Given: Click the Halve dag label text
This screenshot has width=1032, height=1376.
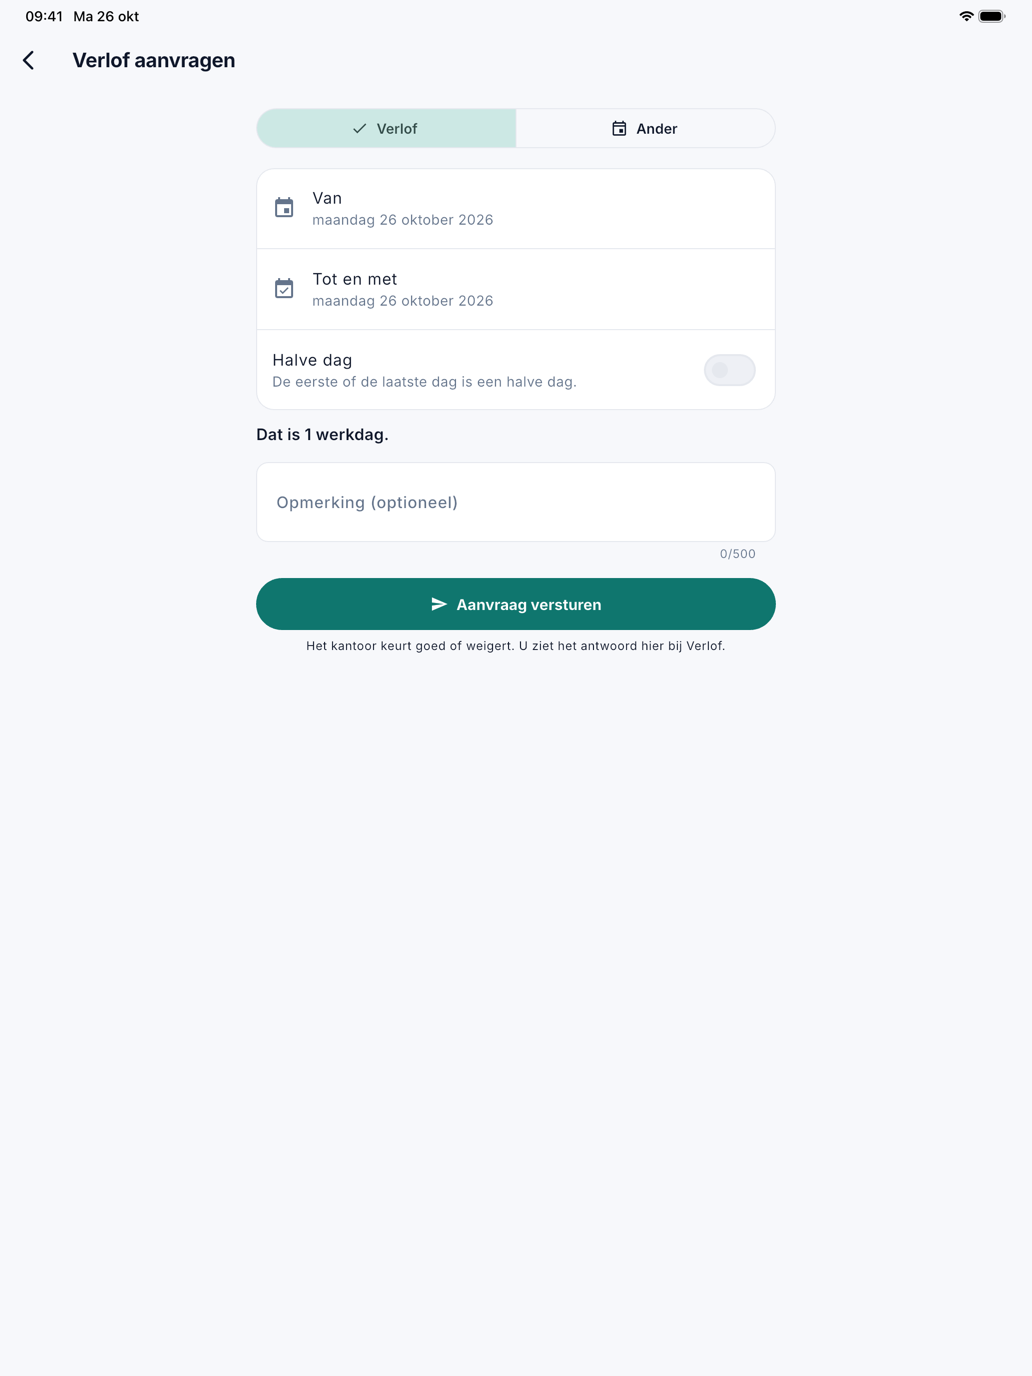Looking at the screenshot, I should [312, 360].
